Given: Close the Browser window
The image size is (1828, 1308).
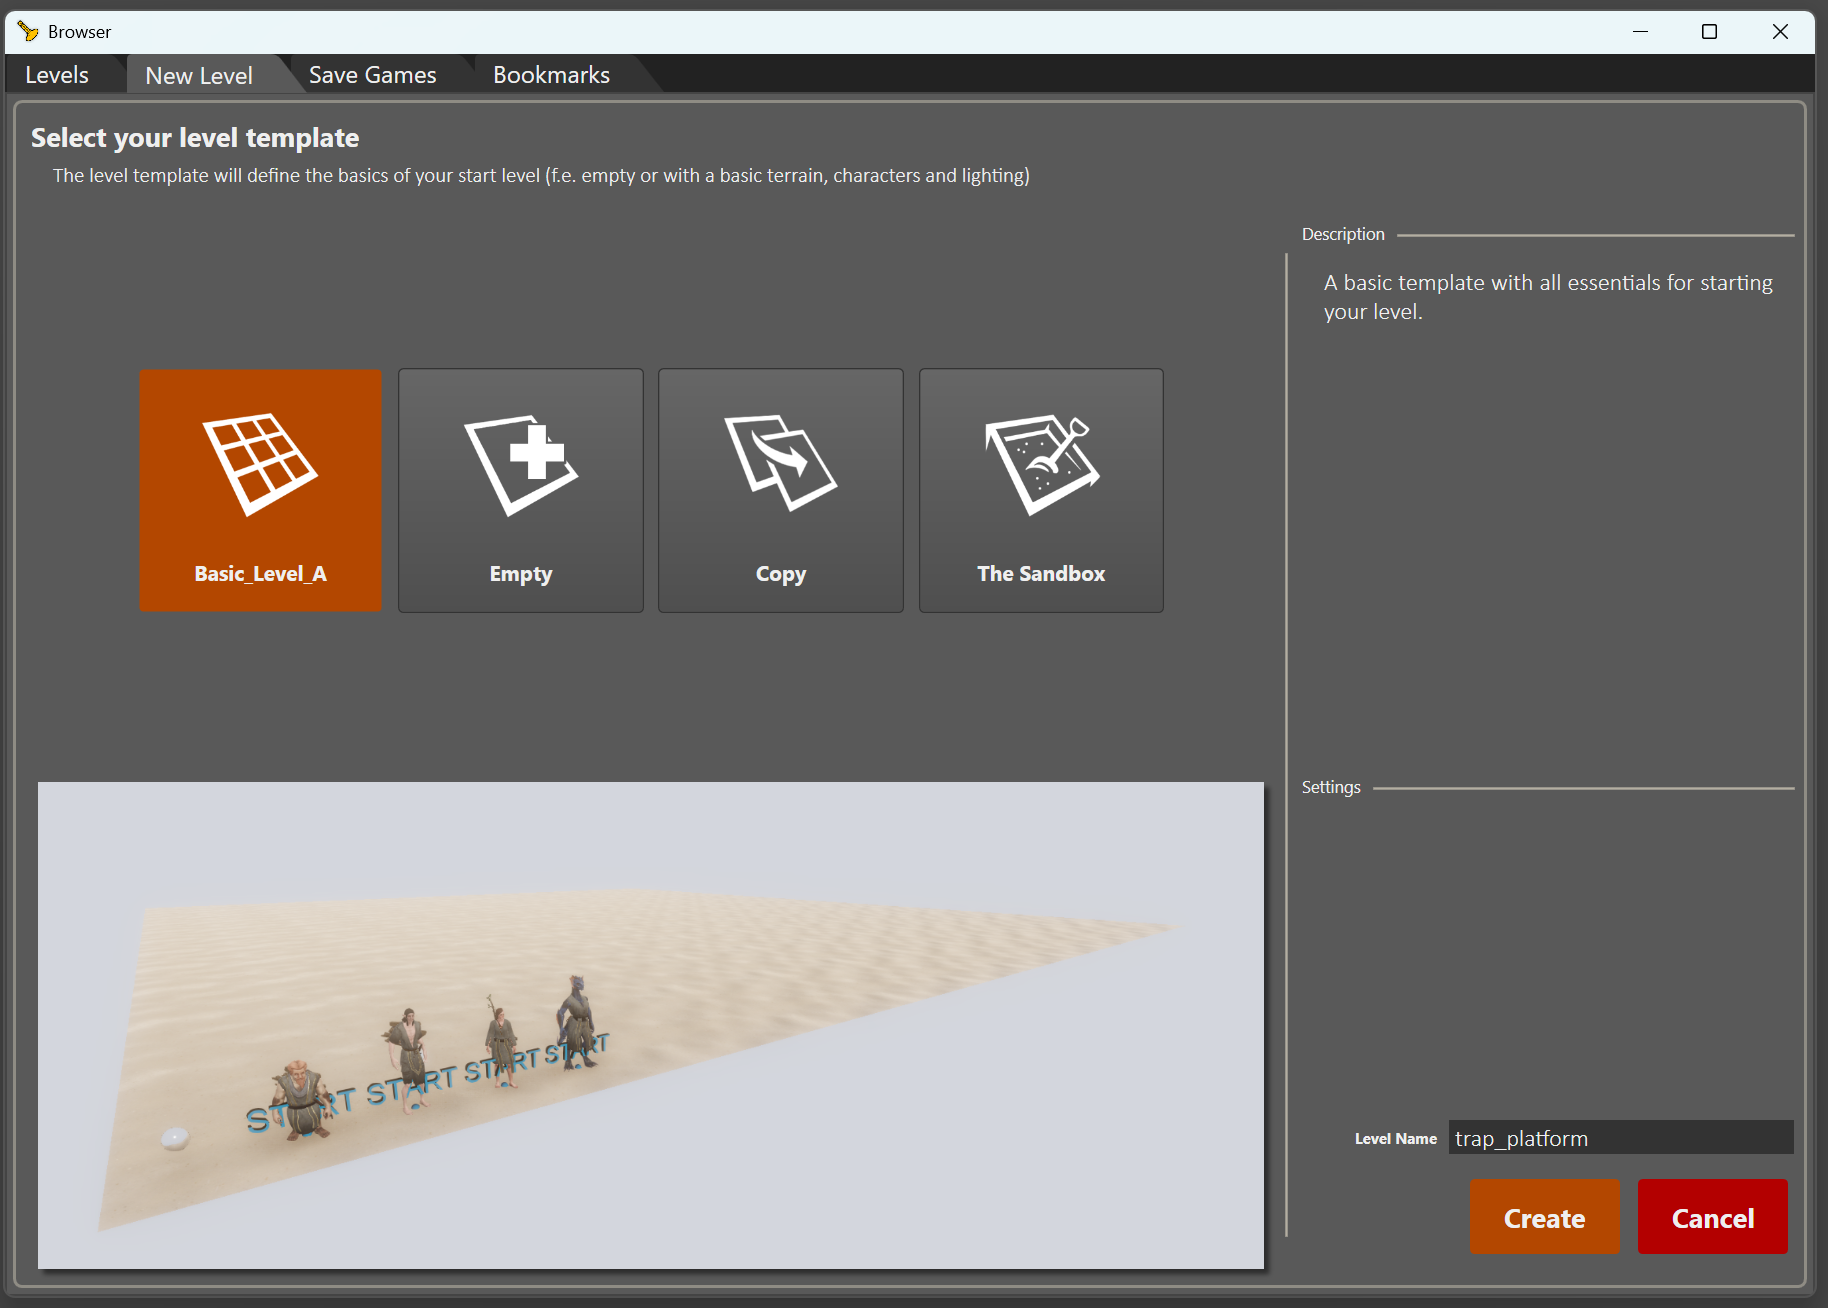Looking at the screenshot, I should click(x=1780, y=32).
